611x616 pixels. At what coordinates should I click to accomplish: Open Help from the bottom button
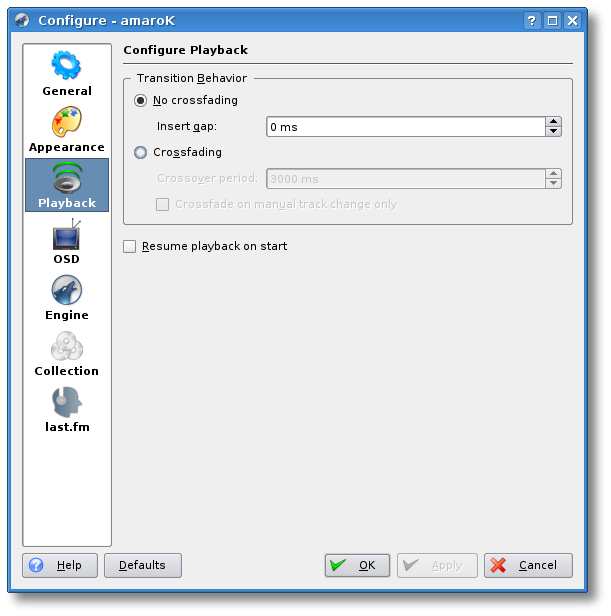click(58, 565)
